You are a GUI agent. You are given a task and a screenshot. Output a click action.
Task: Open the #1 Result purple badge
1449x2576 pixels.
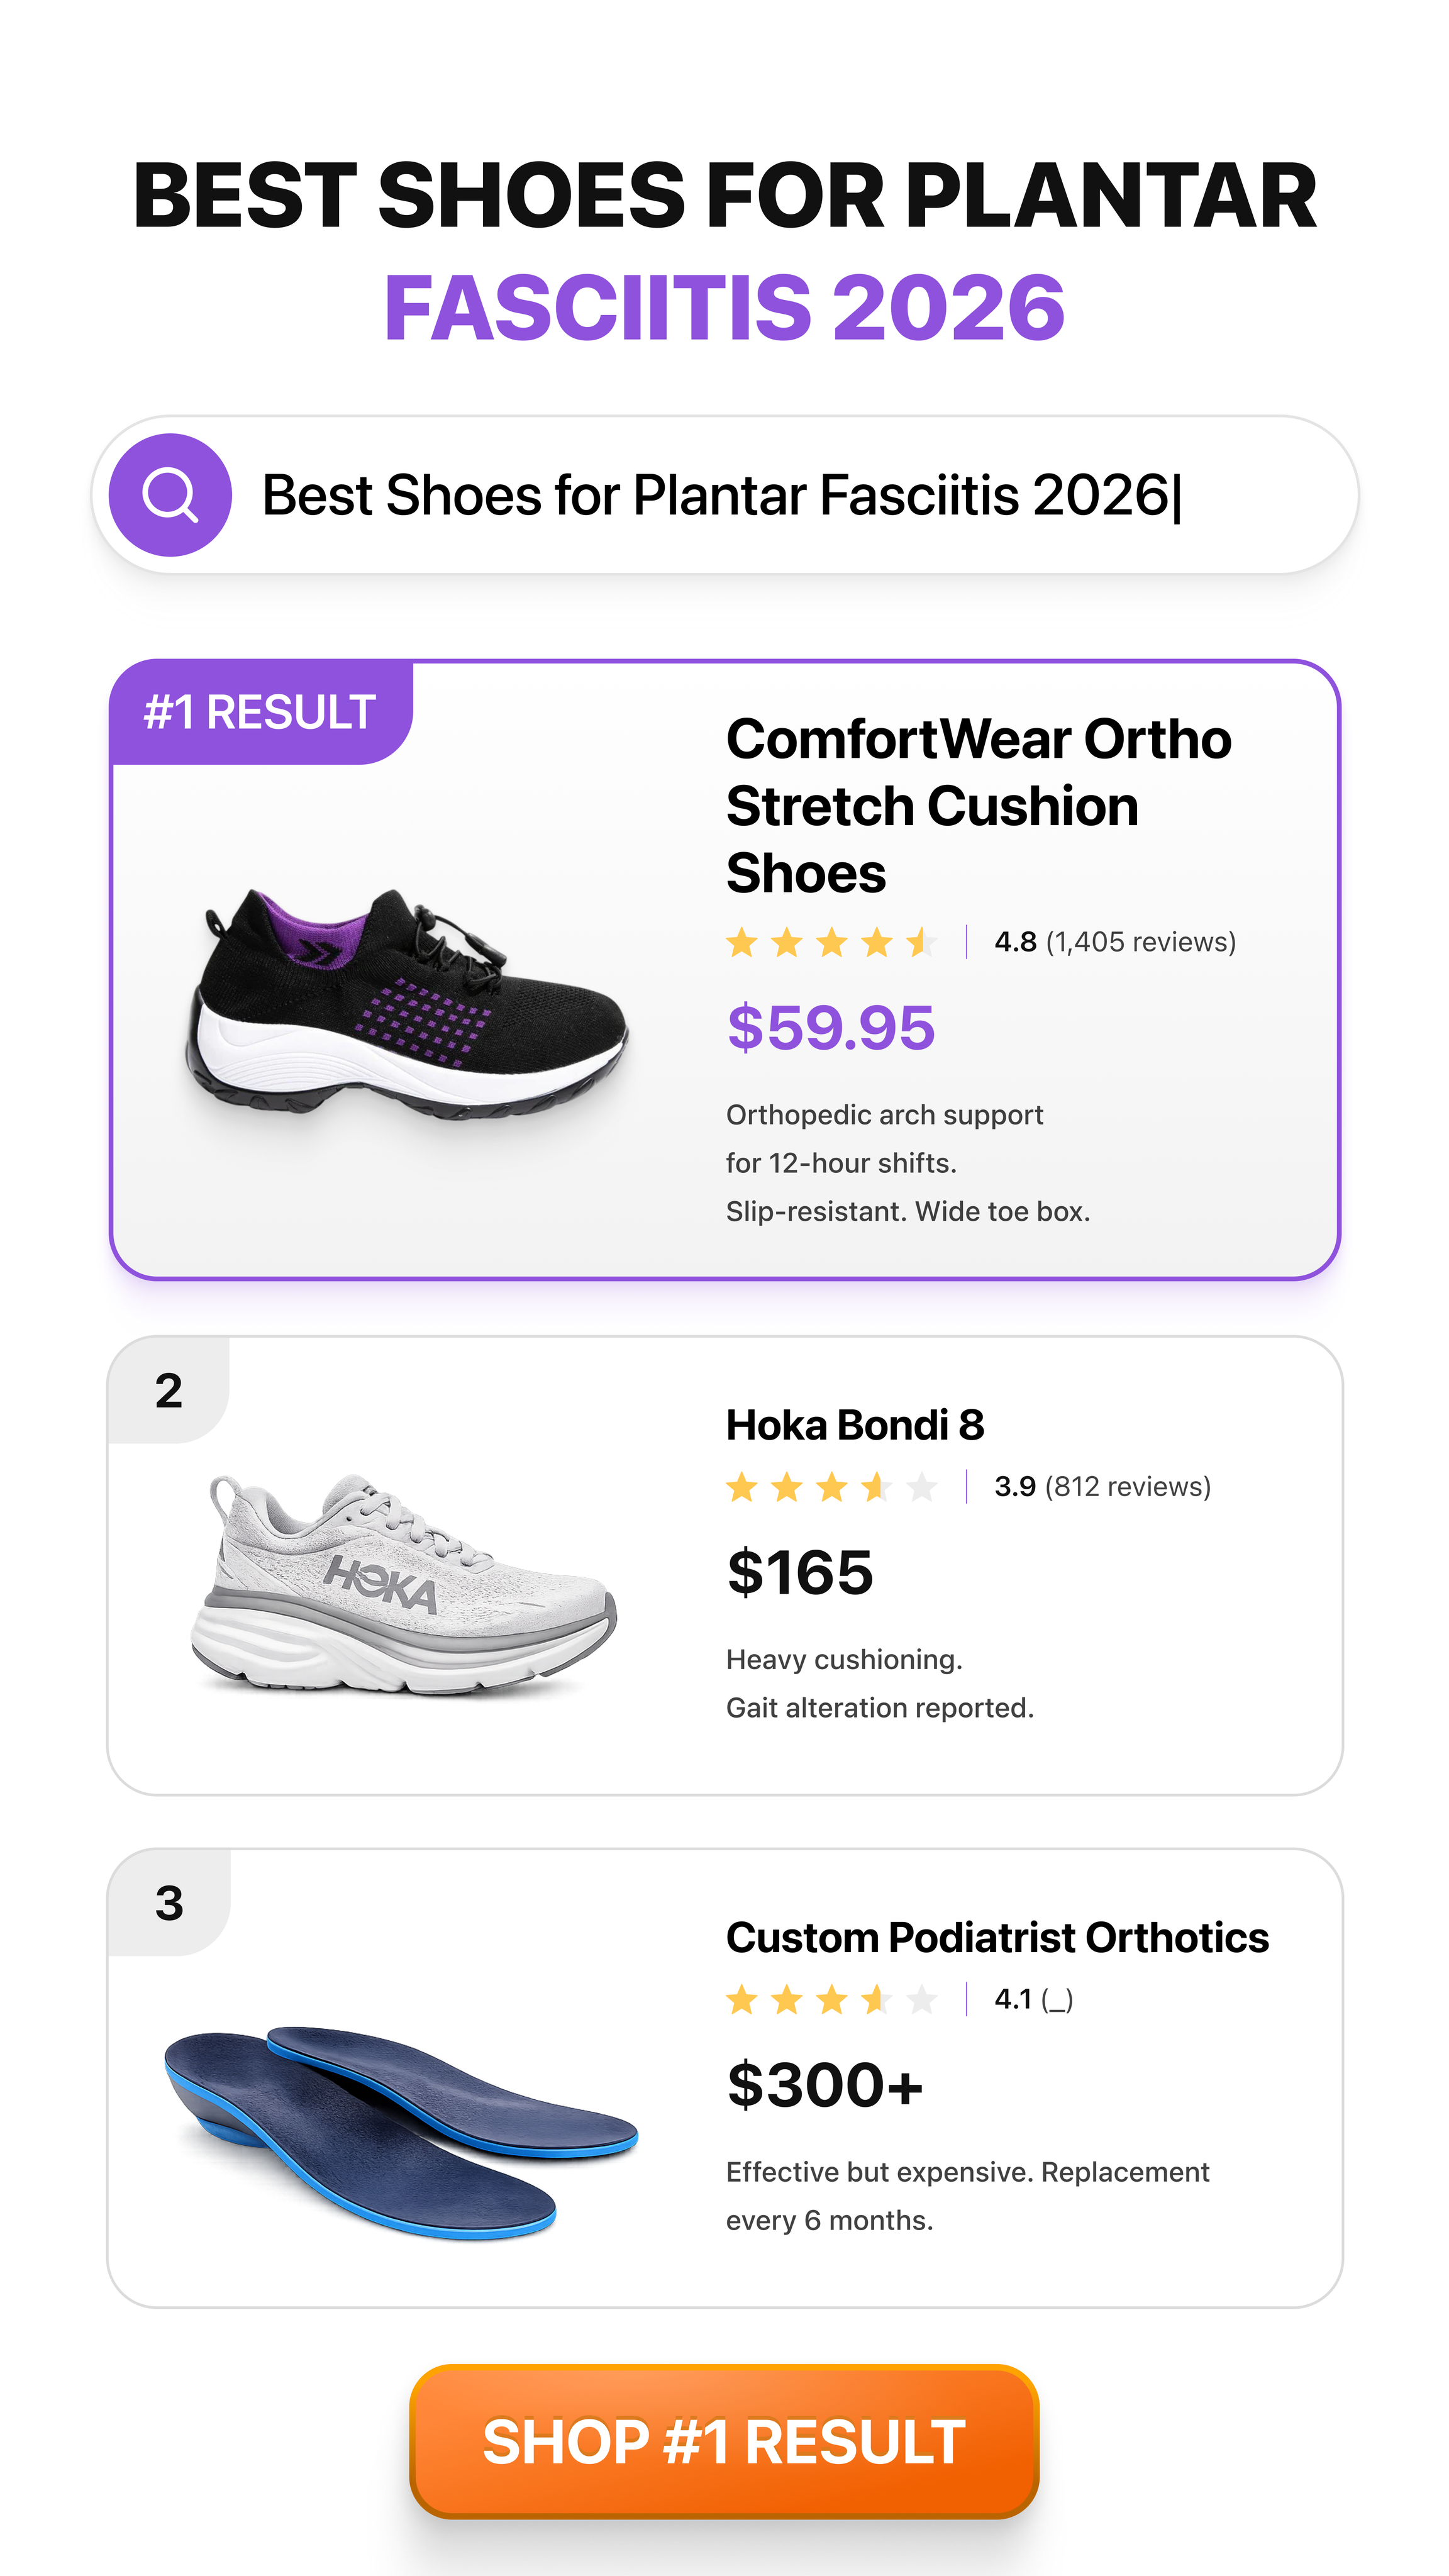tap(261, 712)
